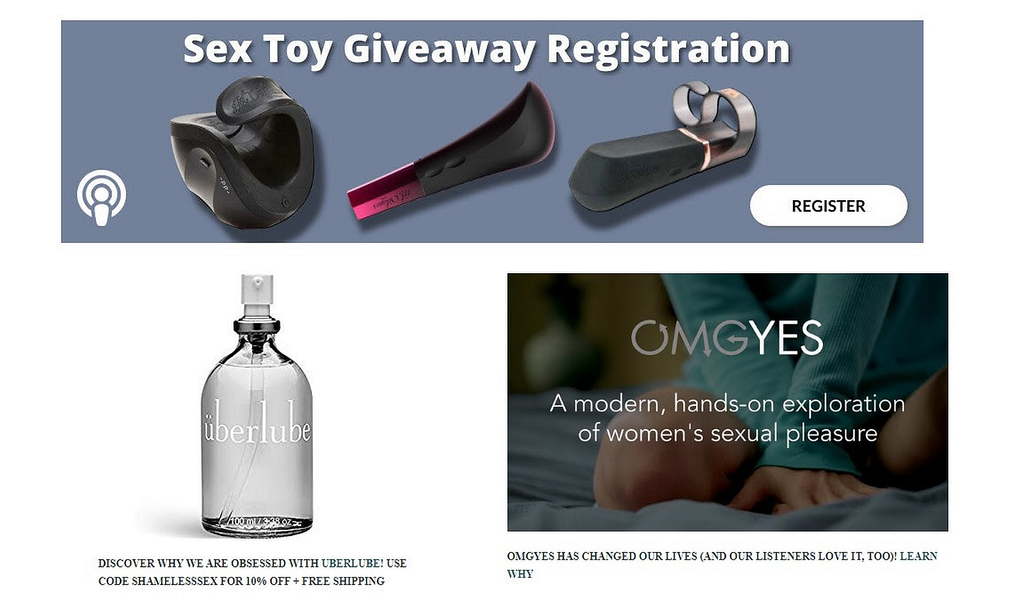Open the UBERLUBE link in the caption
This screenshot has width=1024, height=600.
click(353, 563)
